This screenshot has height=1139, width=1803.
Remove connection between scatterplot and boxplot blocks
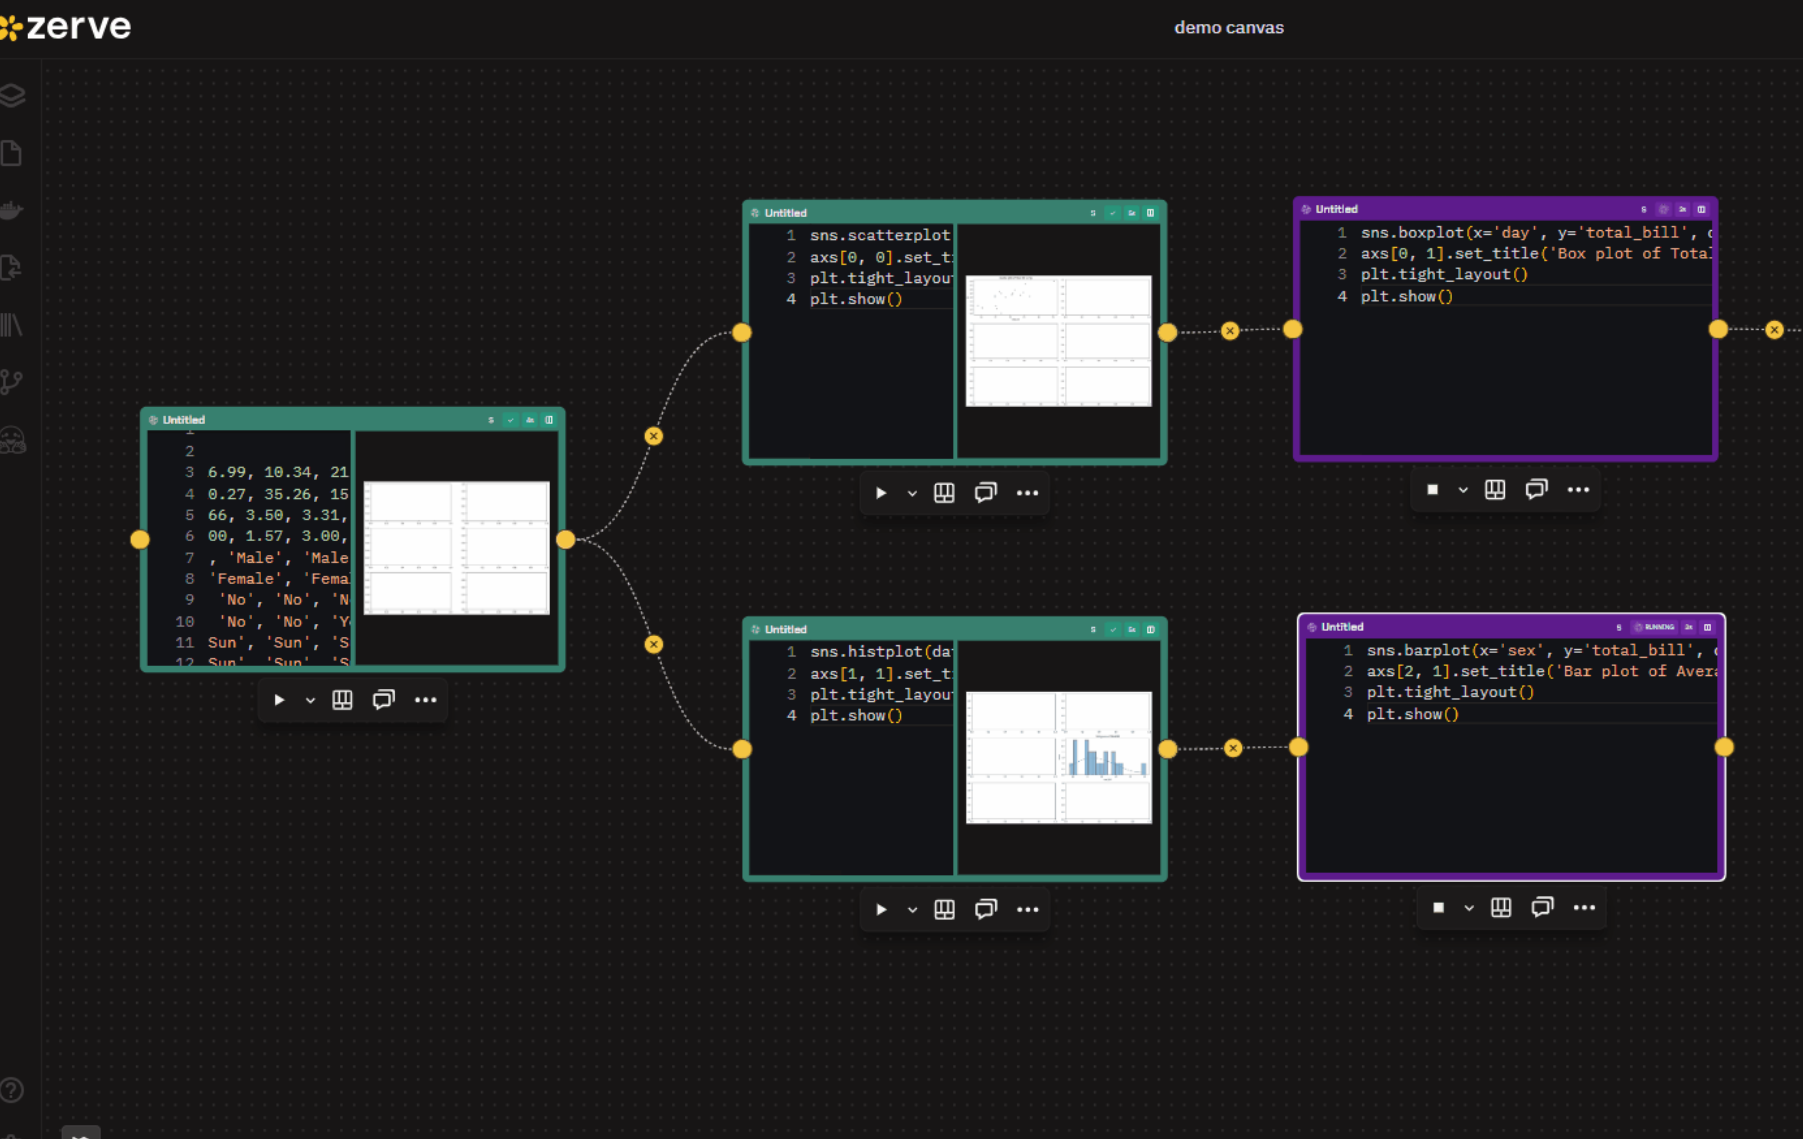(1230, 331)
